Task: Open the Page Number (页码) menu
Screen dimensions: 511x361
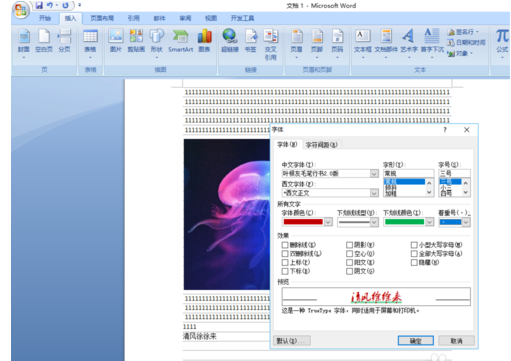Action: click(337, 43)
